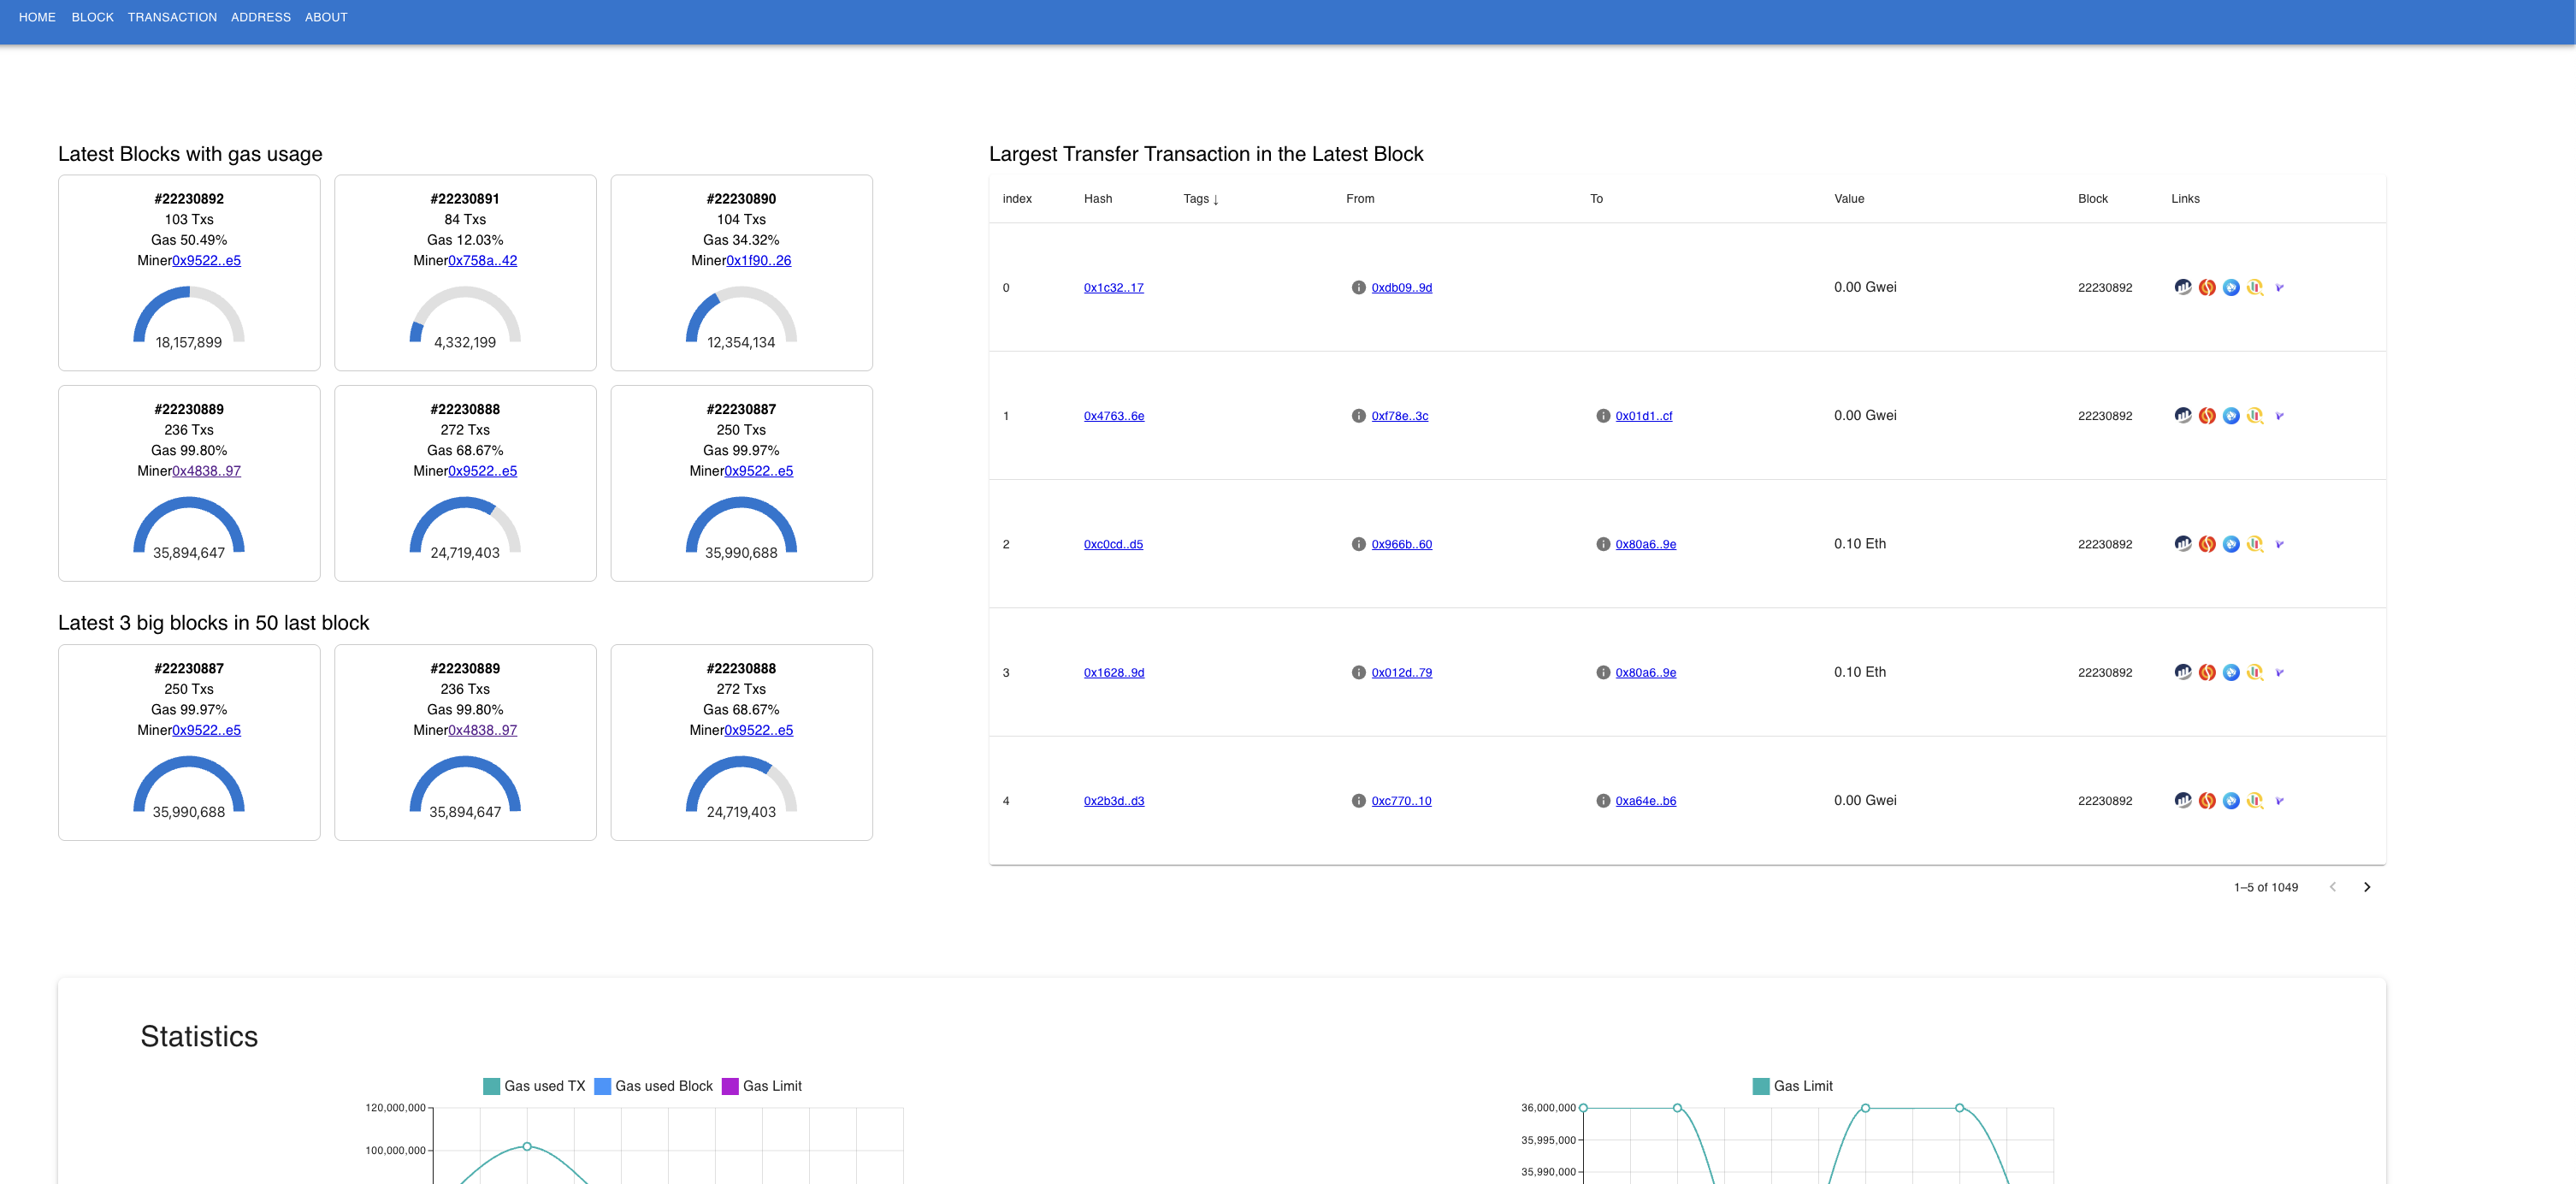The width and height of the screenshot is (2576, 1184).
Task: Go to next page of transactions
Action: (2366, 887)
